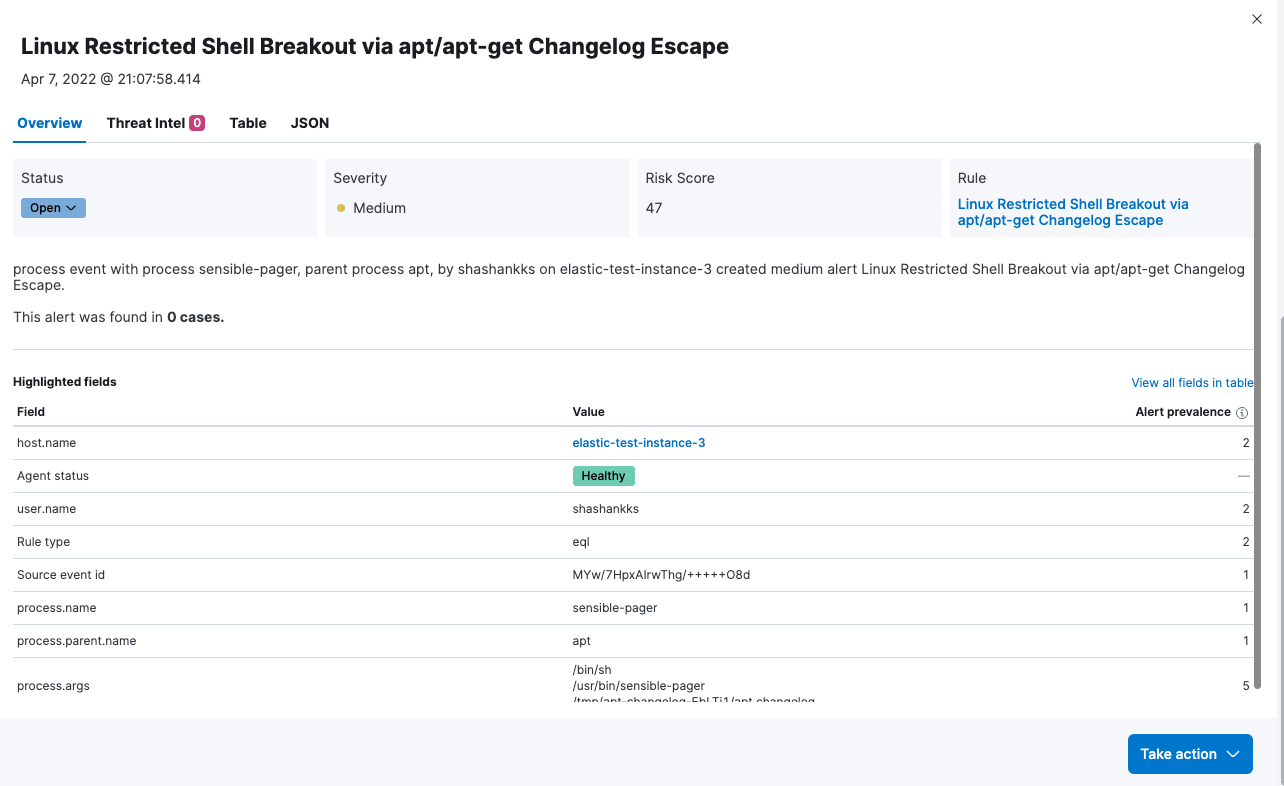Select the Overview tab
1284x786 pixels.
point(50,123)
